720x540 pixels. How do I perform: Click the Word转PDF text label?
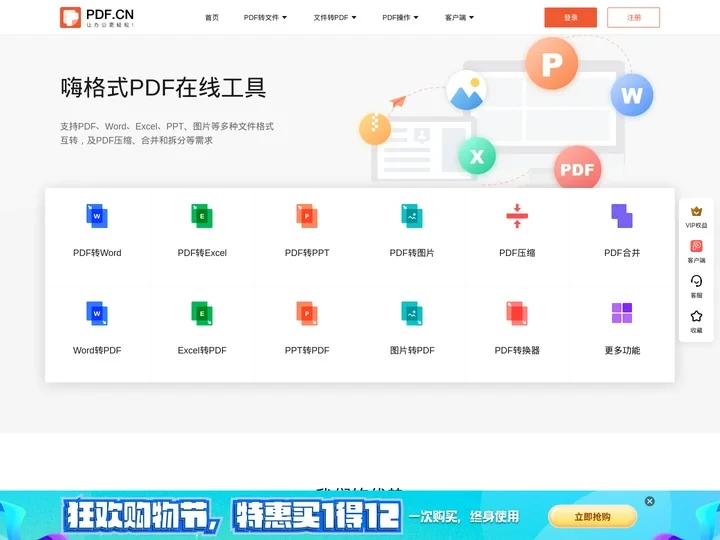point(97,350)
